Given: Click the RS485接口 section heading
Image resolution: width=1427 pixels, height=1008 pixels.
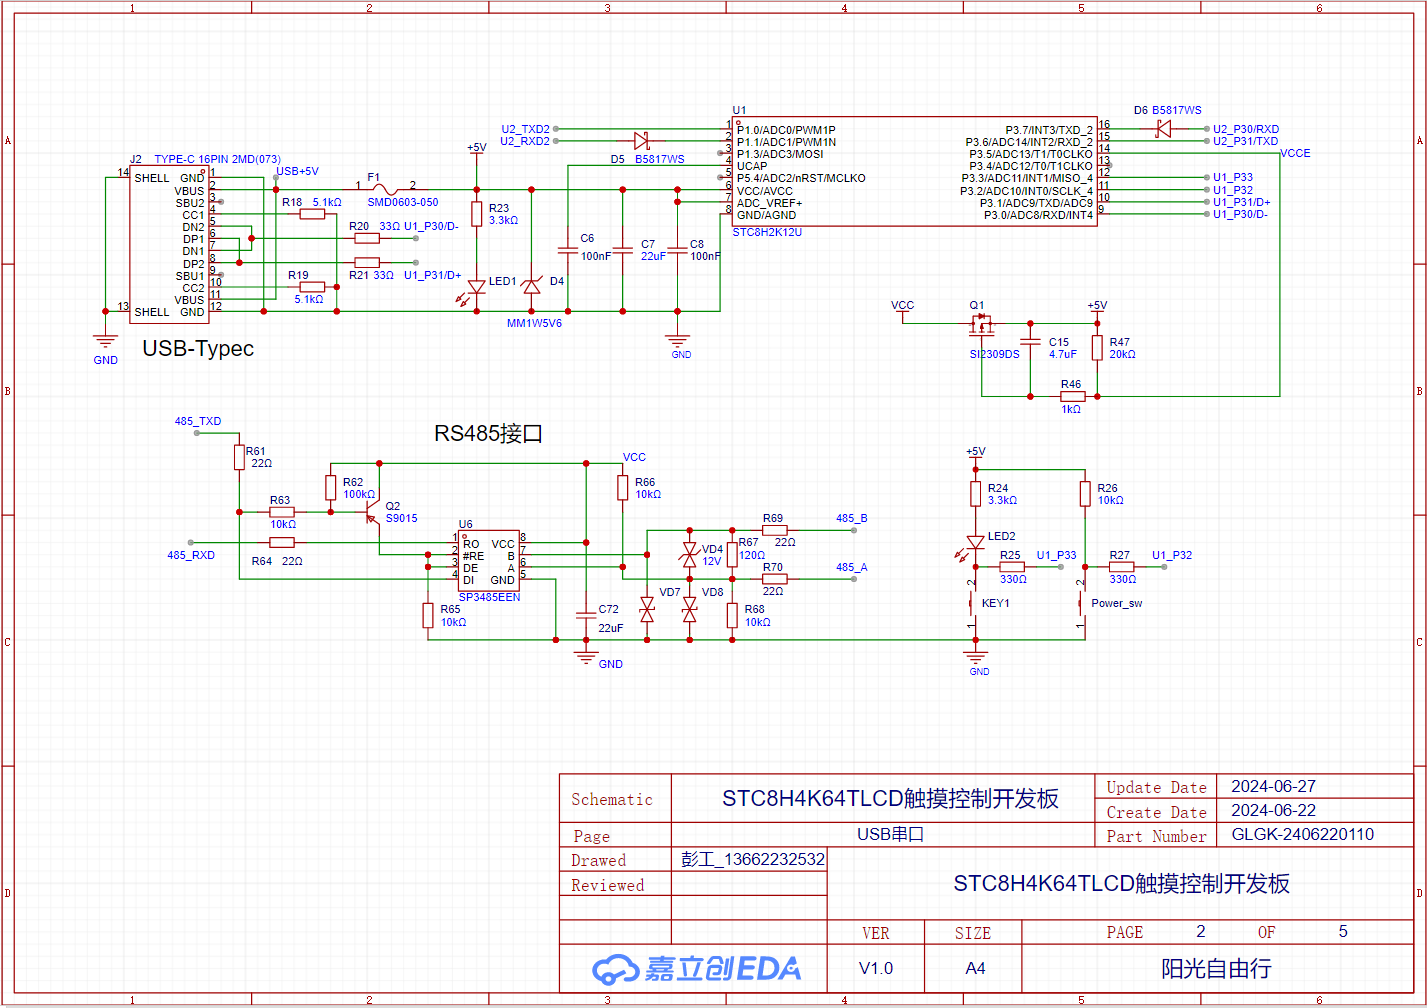Looking at the screenshot, I should point(488,434).
